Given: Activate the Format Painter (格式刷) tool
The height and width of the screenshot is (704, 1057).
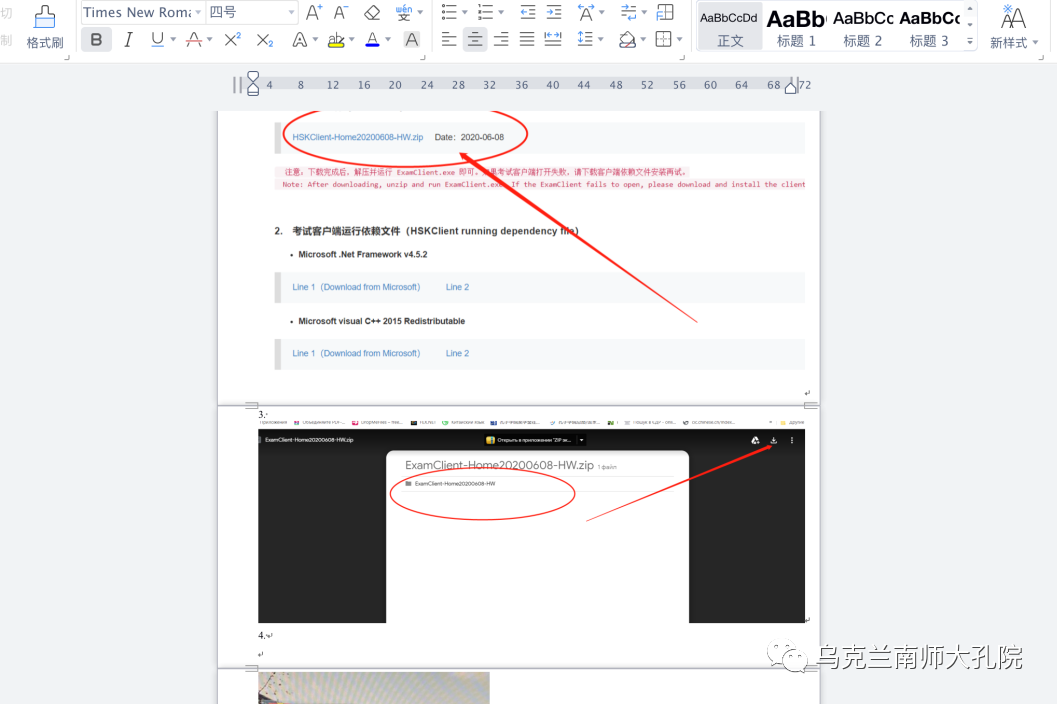Looking at the screenshot, I should [x=44, y=27].
